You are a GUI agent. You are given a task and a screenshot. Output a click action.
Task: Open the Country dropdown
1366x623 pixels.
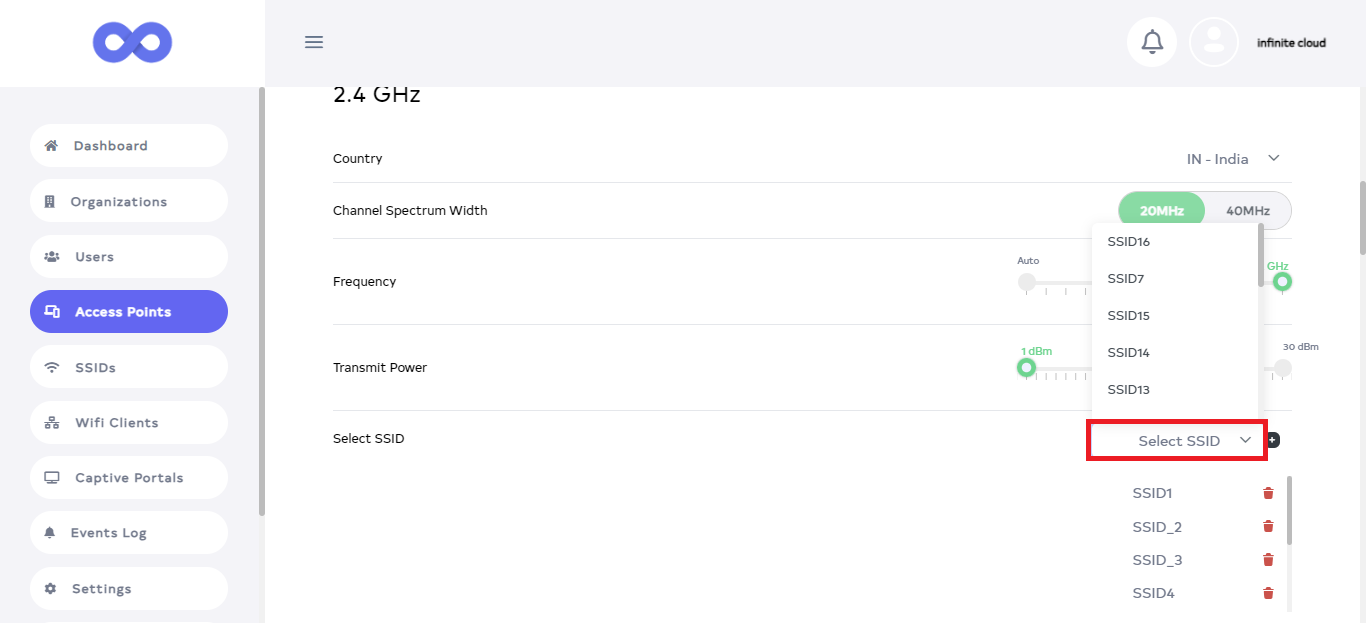click(x=1230, y=159)
